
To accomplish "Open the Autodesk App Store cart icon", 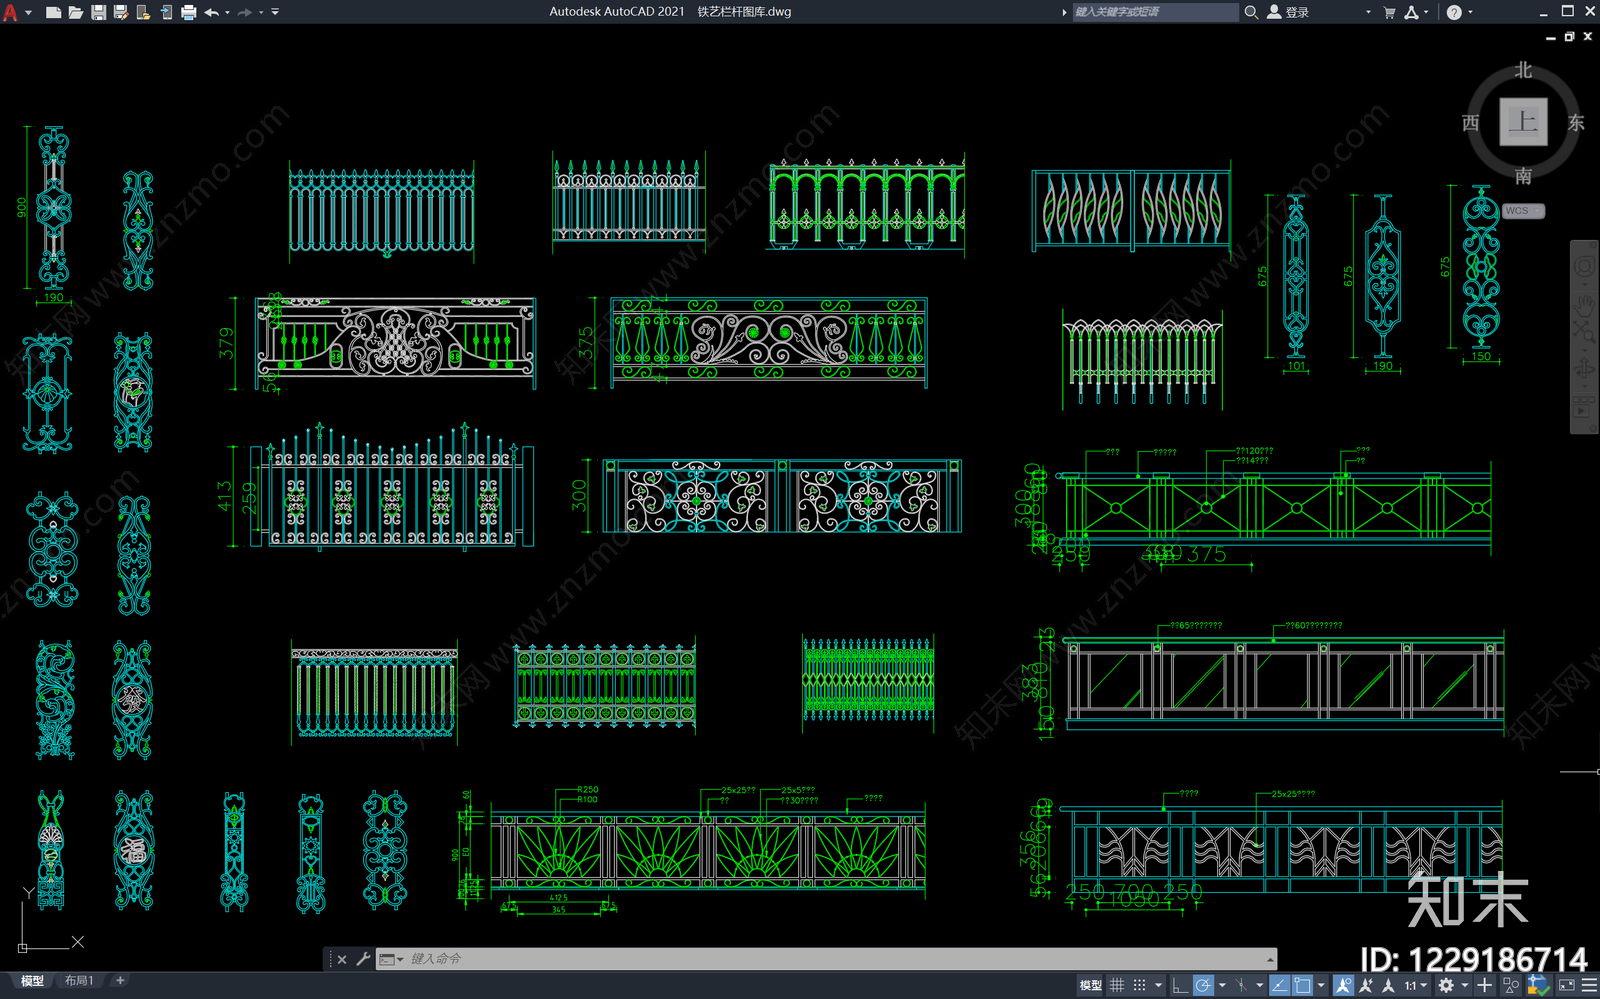I will coord(1389,12).
